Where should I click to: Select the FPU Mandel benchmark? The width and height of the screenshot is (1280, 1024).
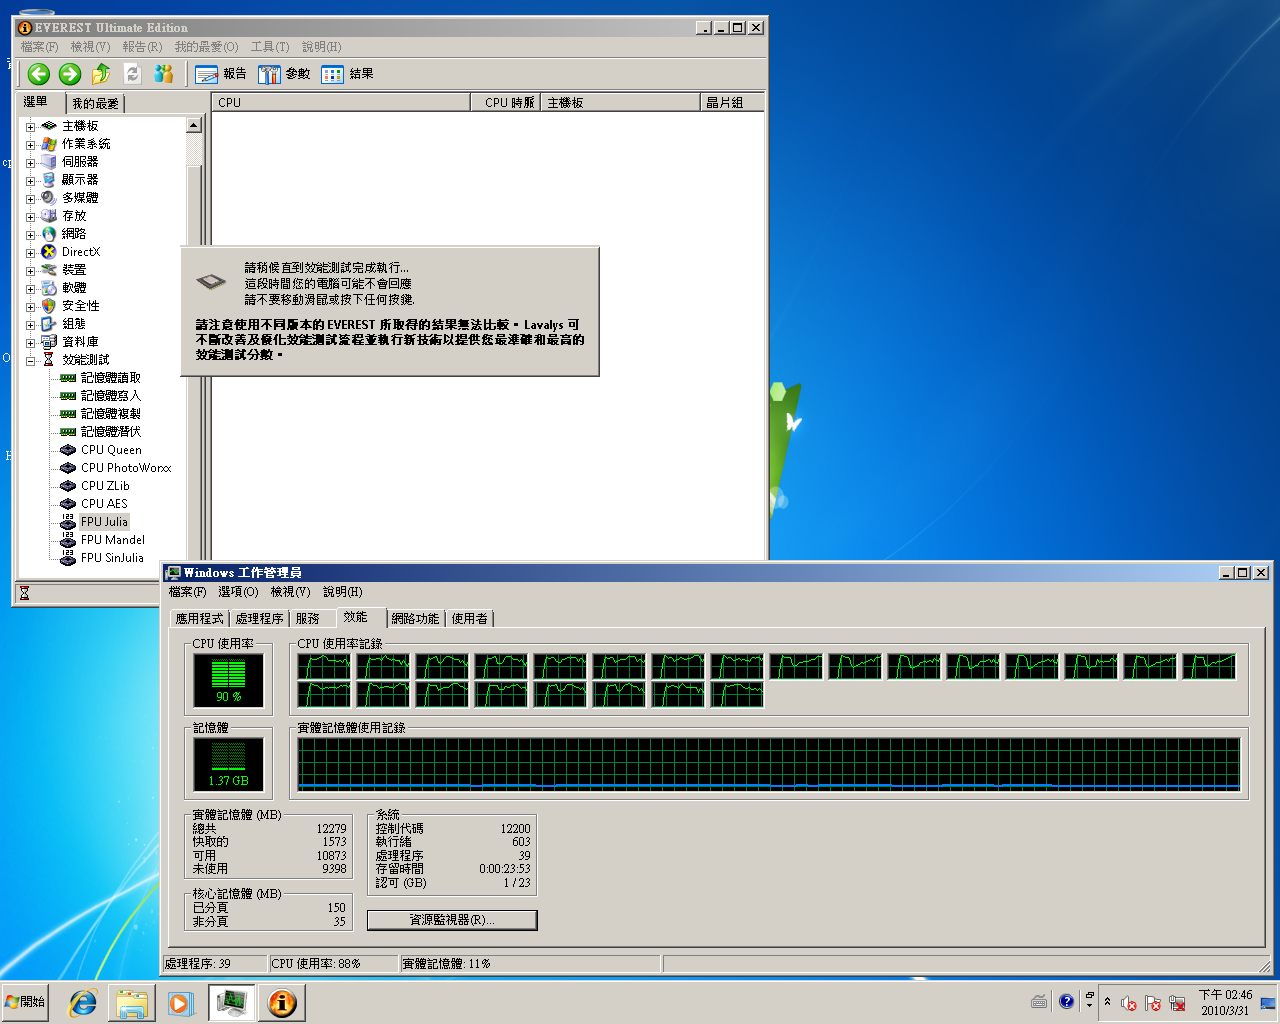tap(113, 540)
